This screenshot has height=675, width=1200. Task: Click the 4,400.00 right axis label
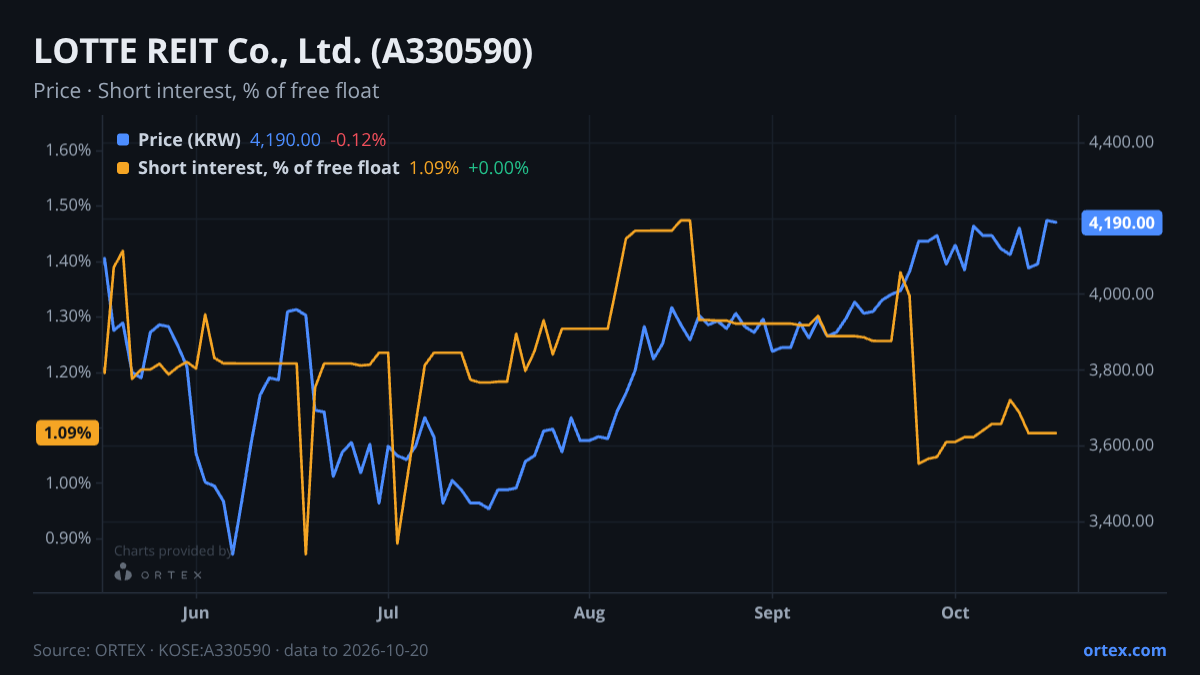pos(1122,143)
